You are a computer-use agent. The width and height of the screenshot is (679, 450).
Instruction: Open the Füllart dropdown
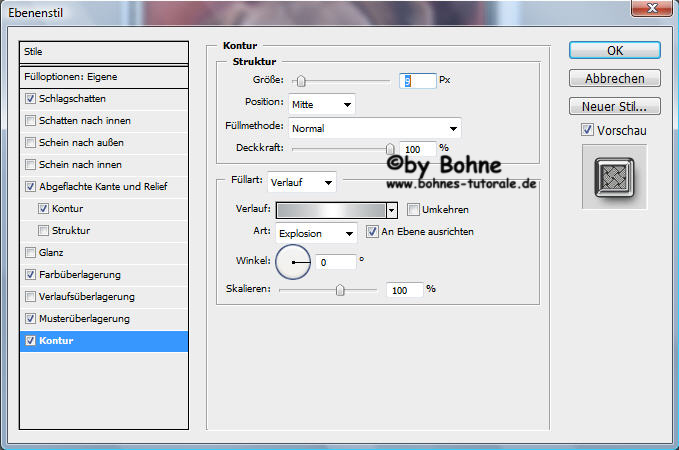coord(302,182)
